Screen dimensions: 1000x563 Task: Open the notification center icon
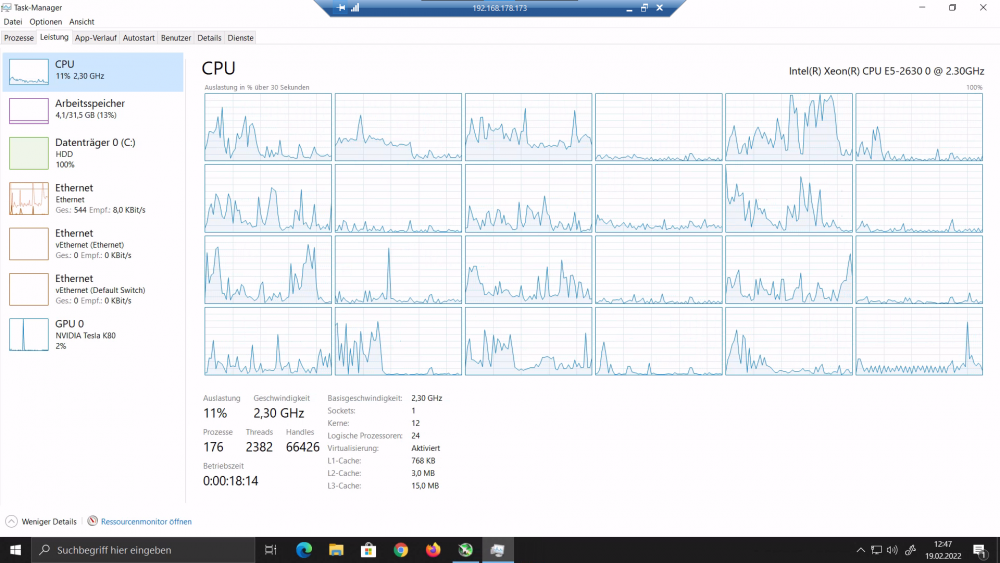point(981,550)
